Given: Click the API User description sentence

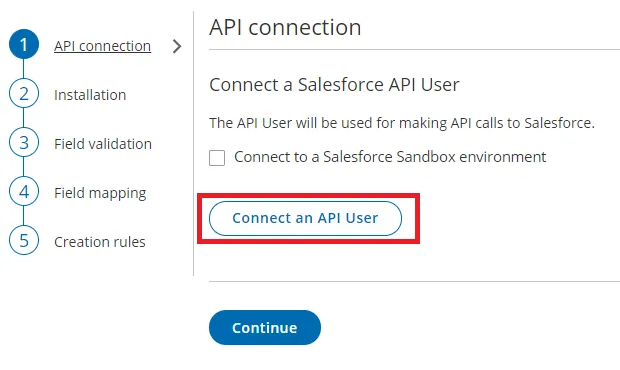Looking at the screenshot, I should (402, 123).
